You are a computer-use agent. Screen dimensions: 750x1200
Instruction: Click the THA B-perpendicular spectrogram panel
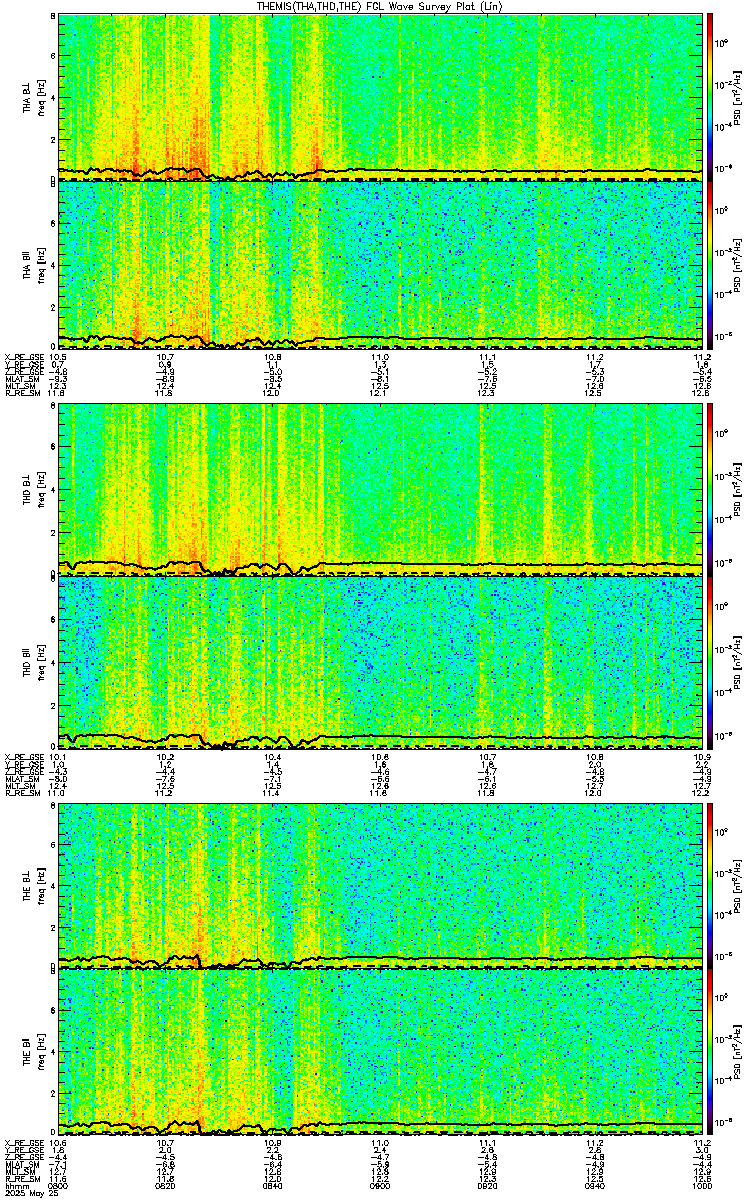379,96
